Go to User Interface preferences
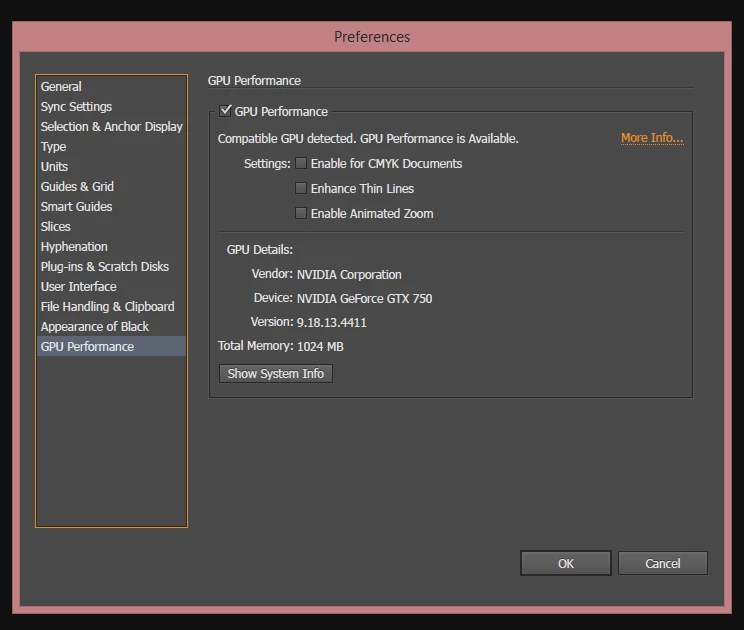744x630 pixels. (x=111, y=287)
